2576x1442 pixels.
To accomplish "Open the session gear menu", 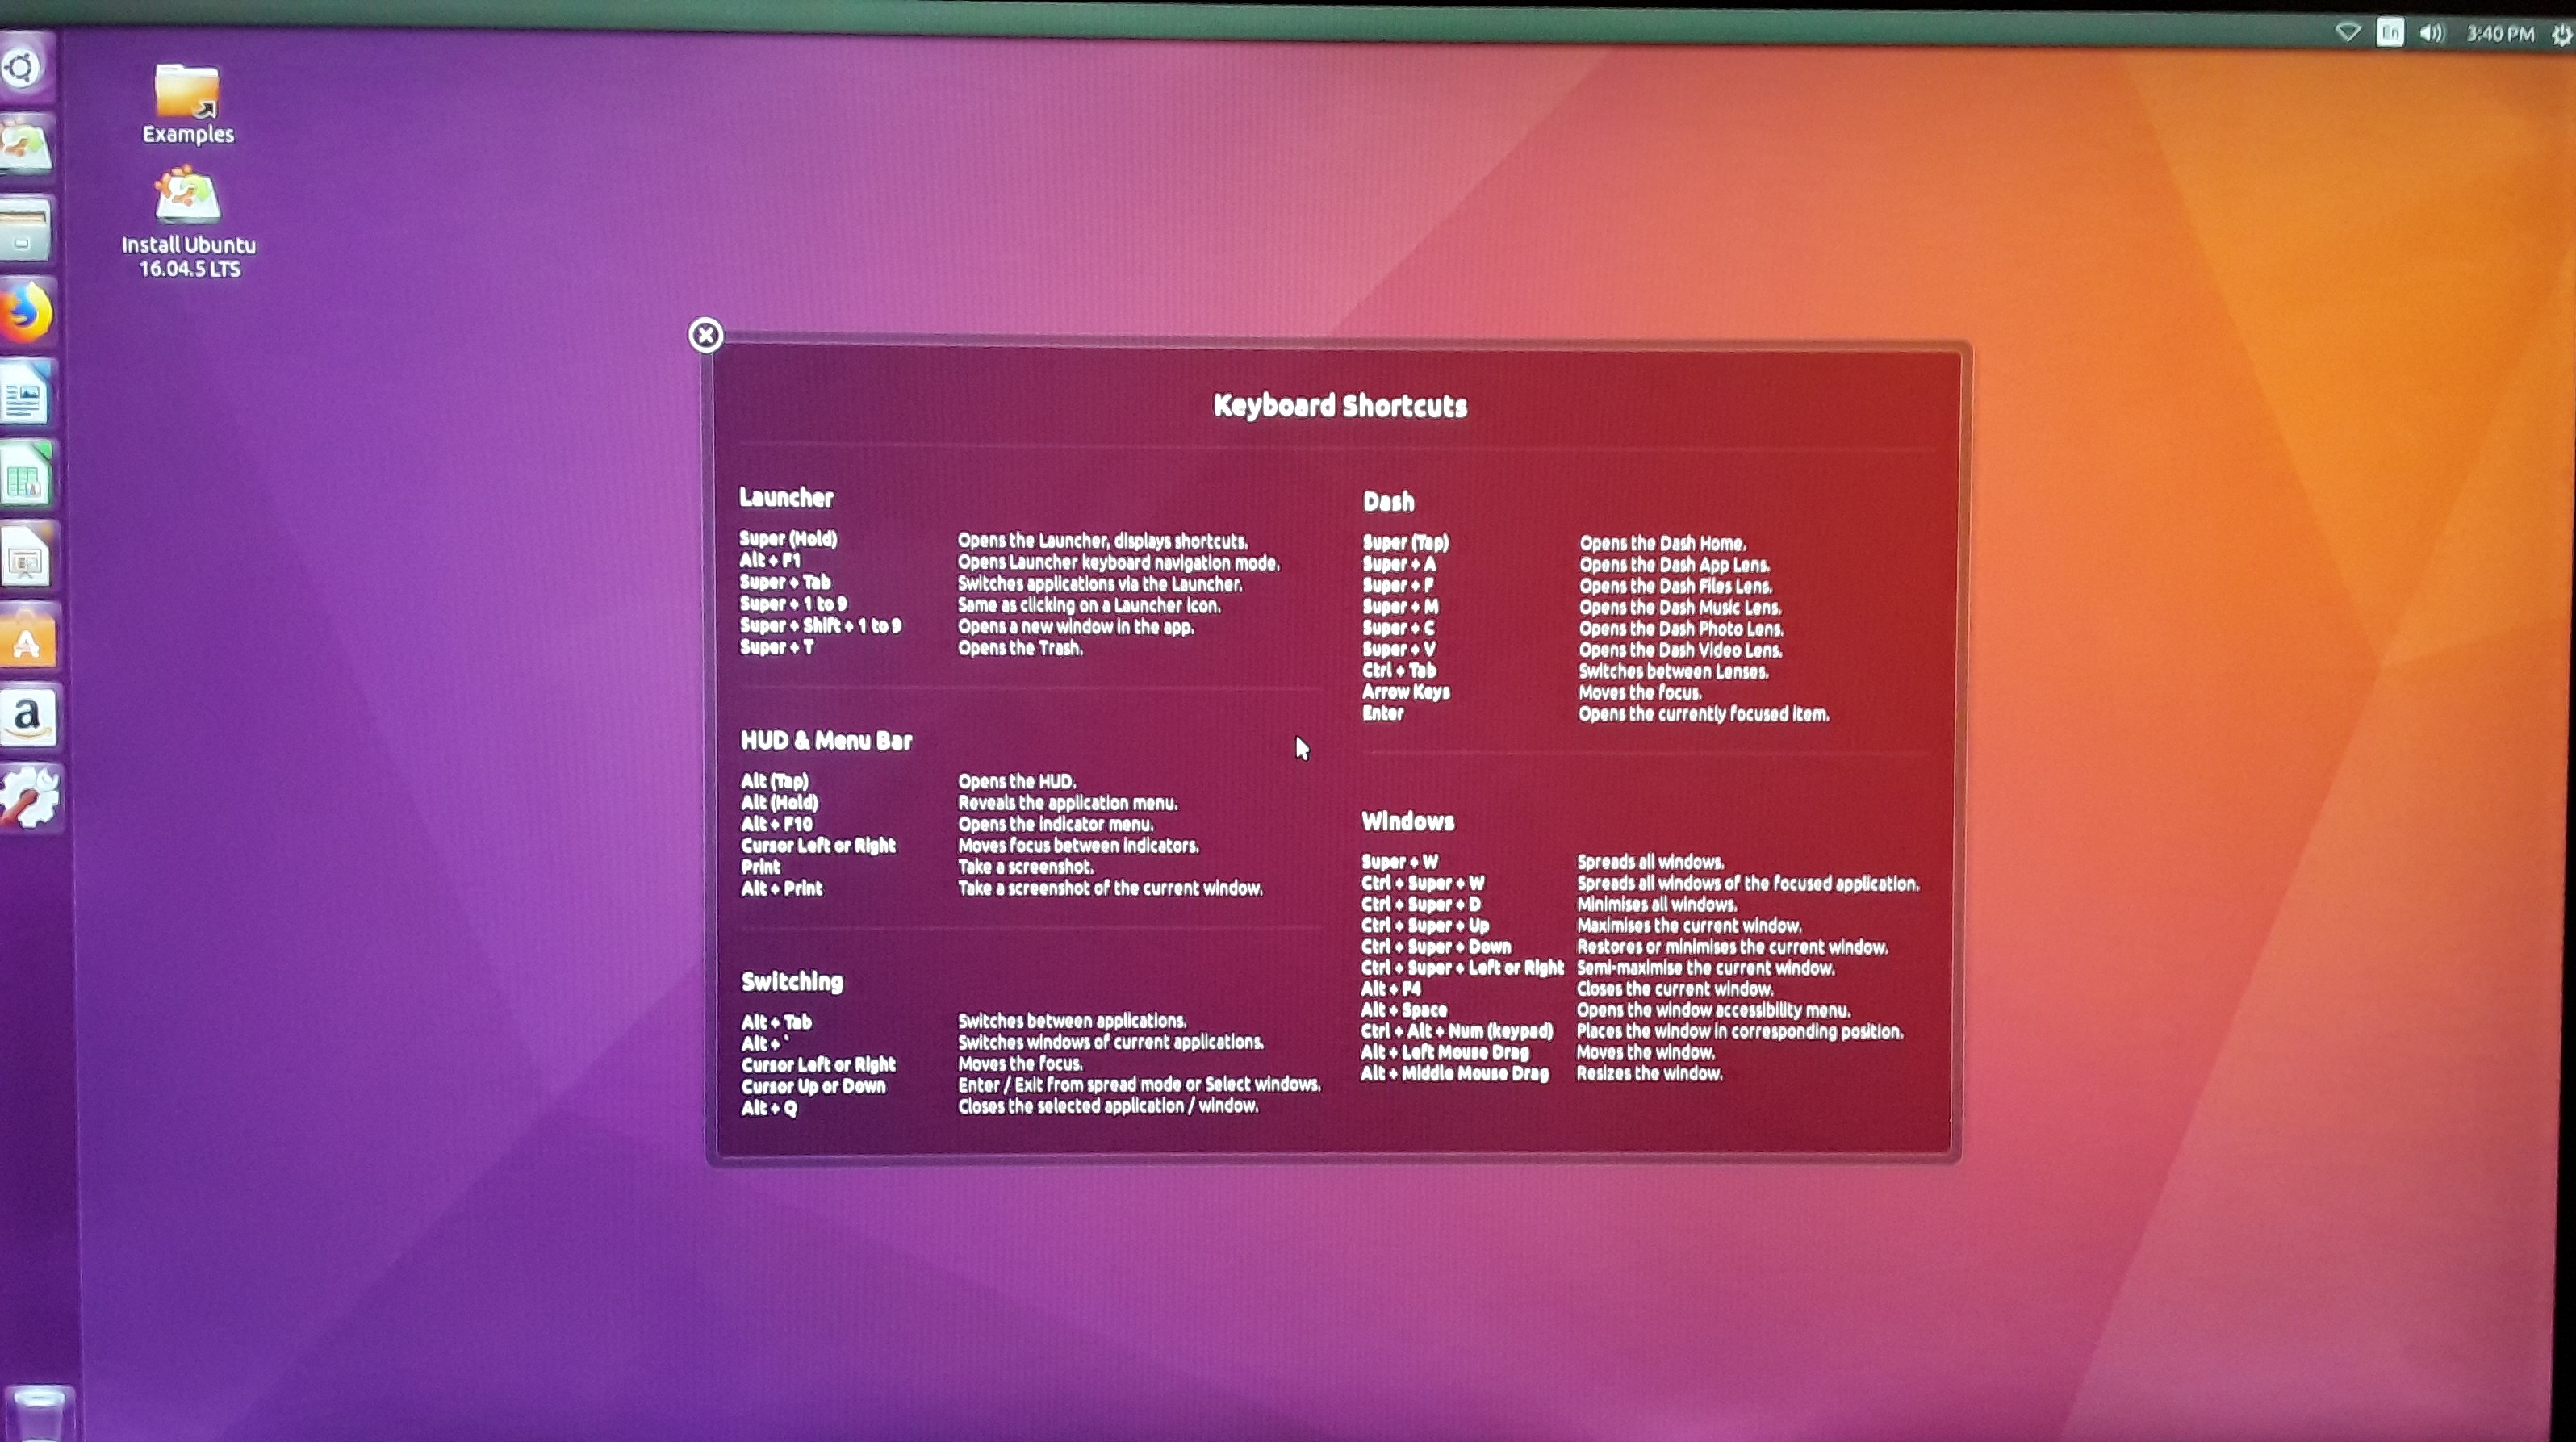I will tap(2561, 35).
